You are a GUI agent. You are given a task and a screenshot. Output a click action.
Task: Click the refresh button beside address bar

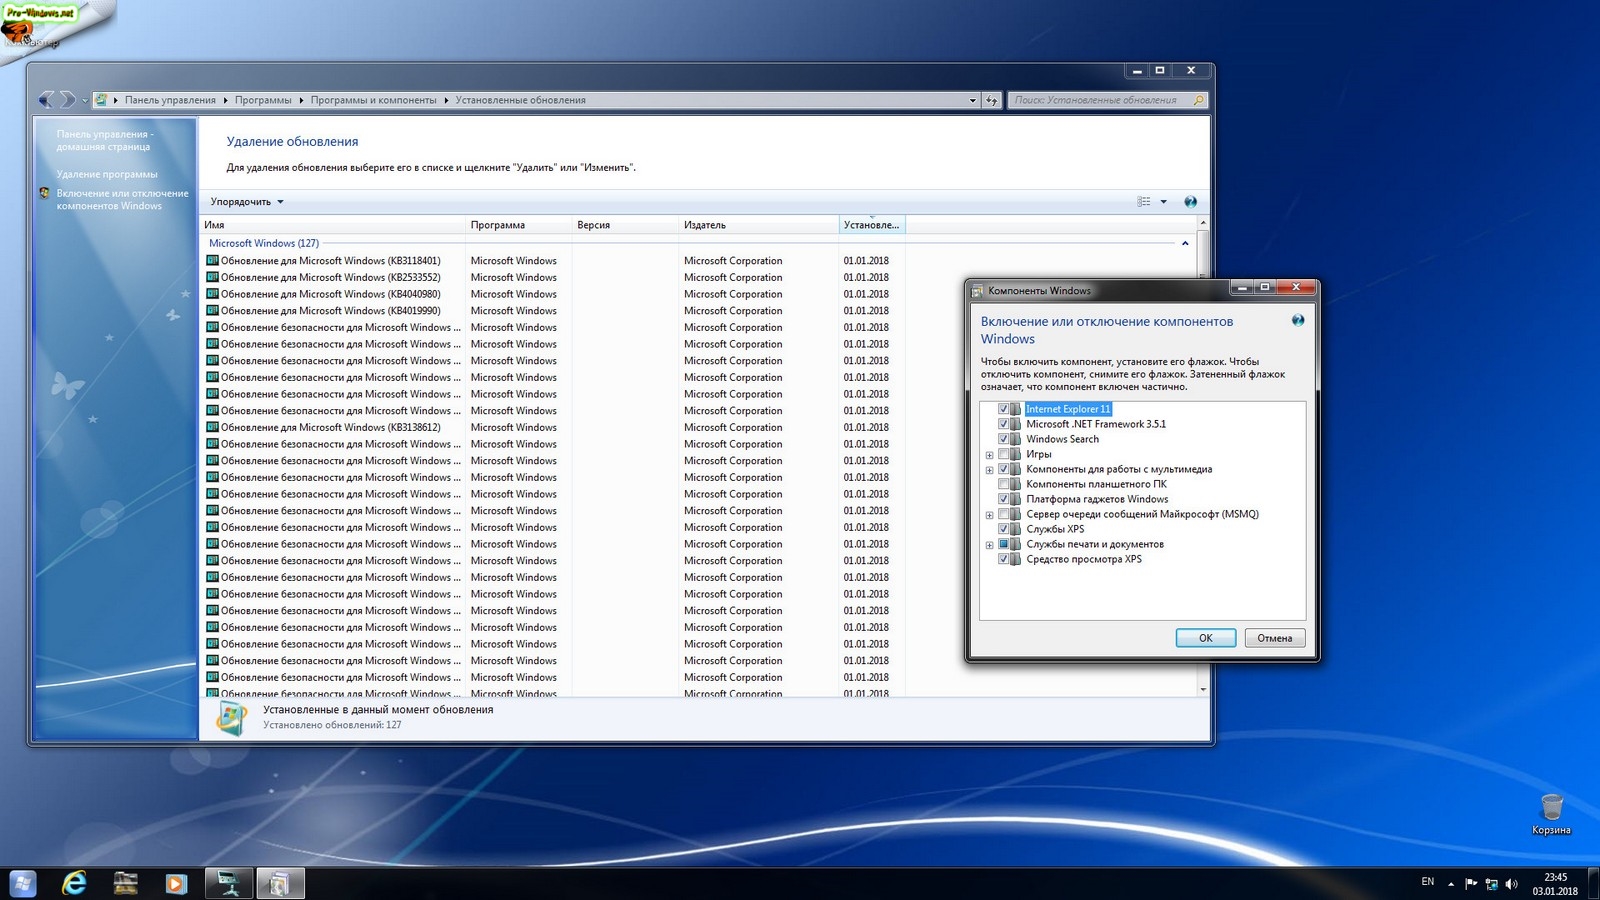pyautogui.click(x=991, y=100)
